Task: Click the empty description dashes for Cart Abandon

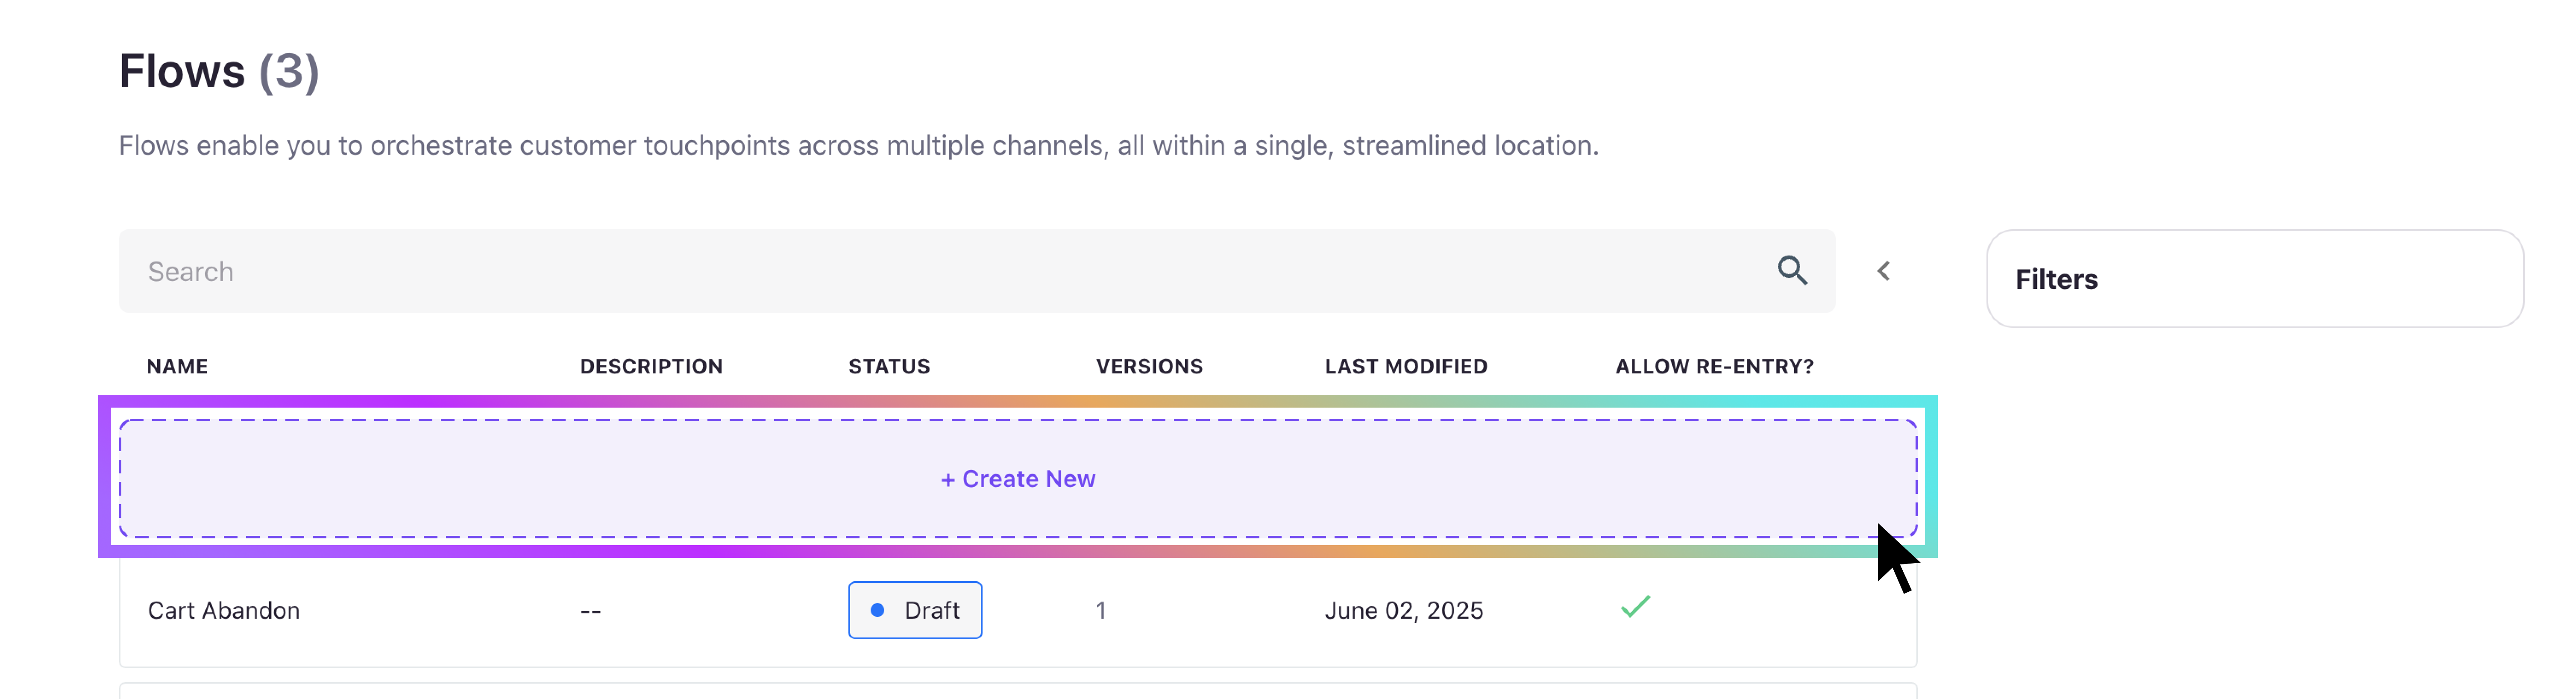Action: tap(590, 611)
